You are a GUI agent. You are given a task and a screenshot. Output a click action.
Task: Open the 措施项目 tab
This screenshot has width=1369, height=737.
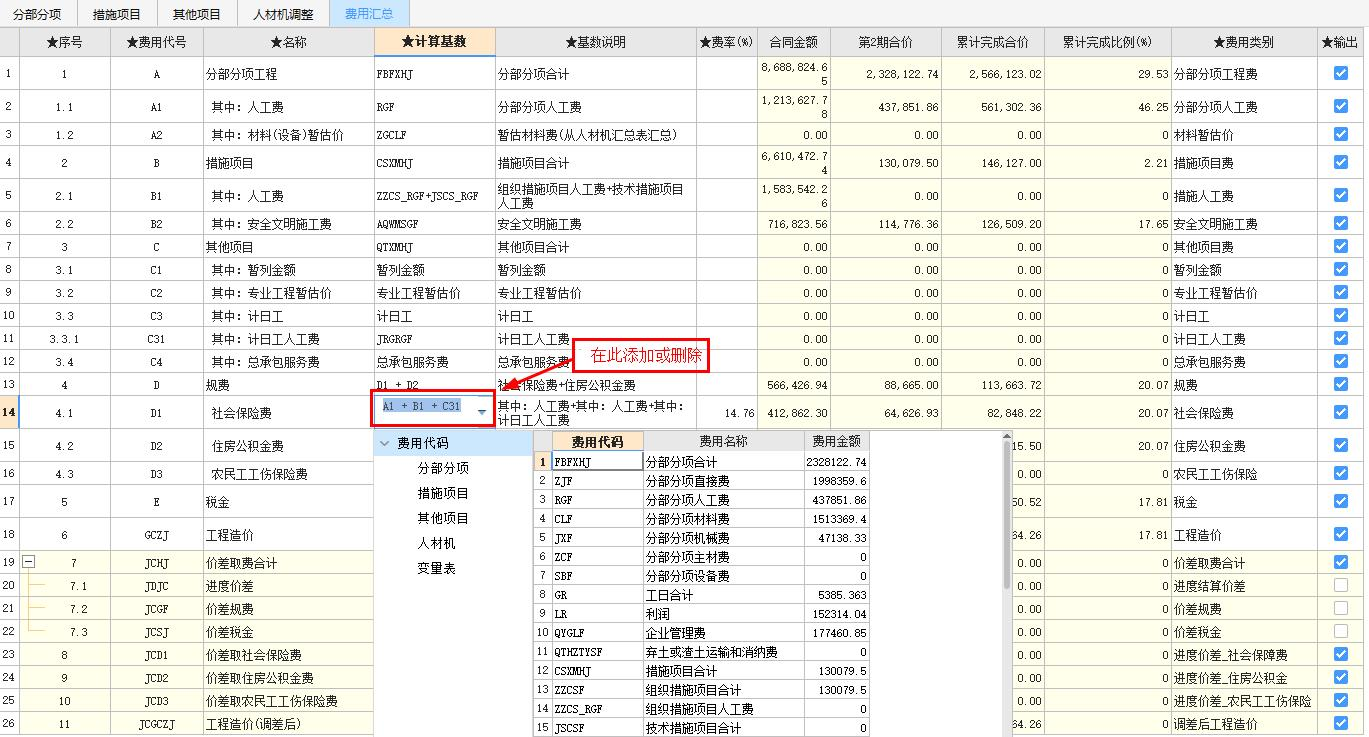click(117, 14)
